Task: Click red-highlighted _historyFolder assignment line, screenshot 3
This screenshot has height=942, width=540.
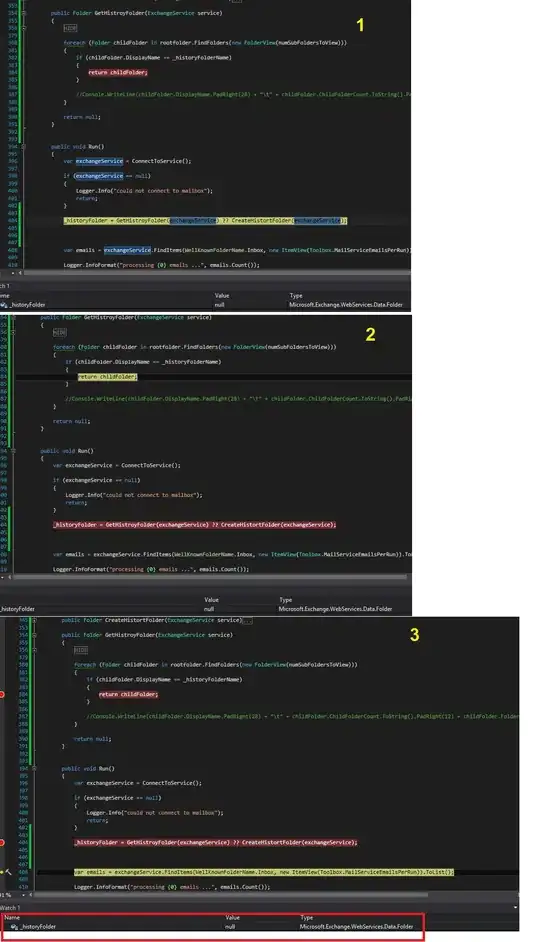Action: click(x=215, y=842)
